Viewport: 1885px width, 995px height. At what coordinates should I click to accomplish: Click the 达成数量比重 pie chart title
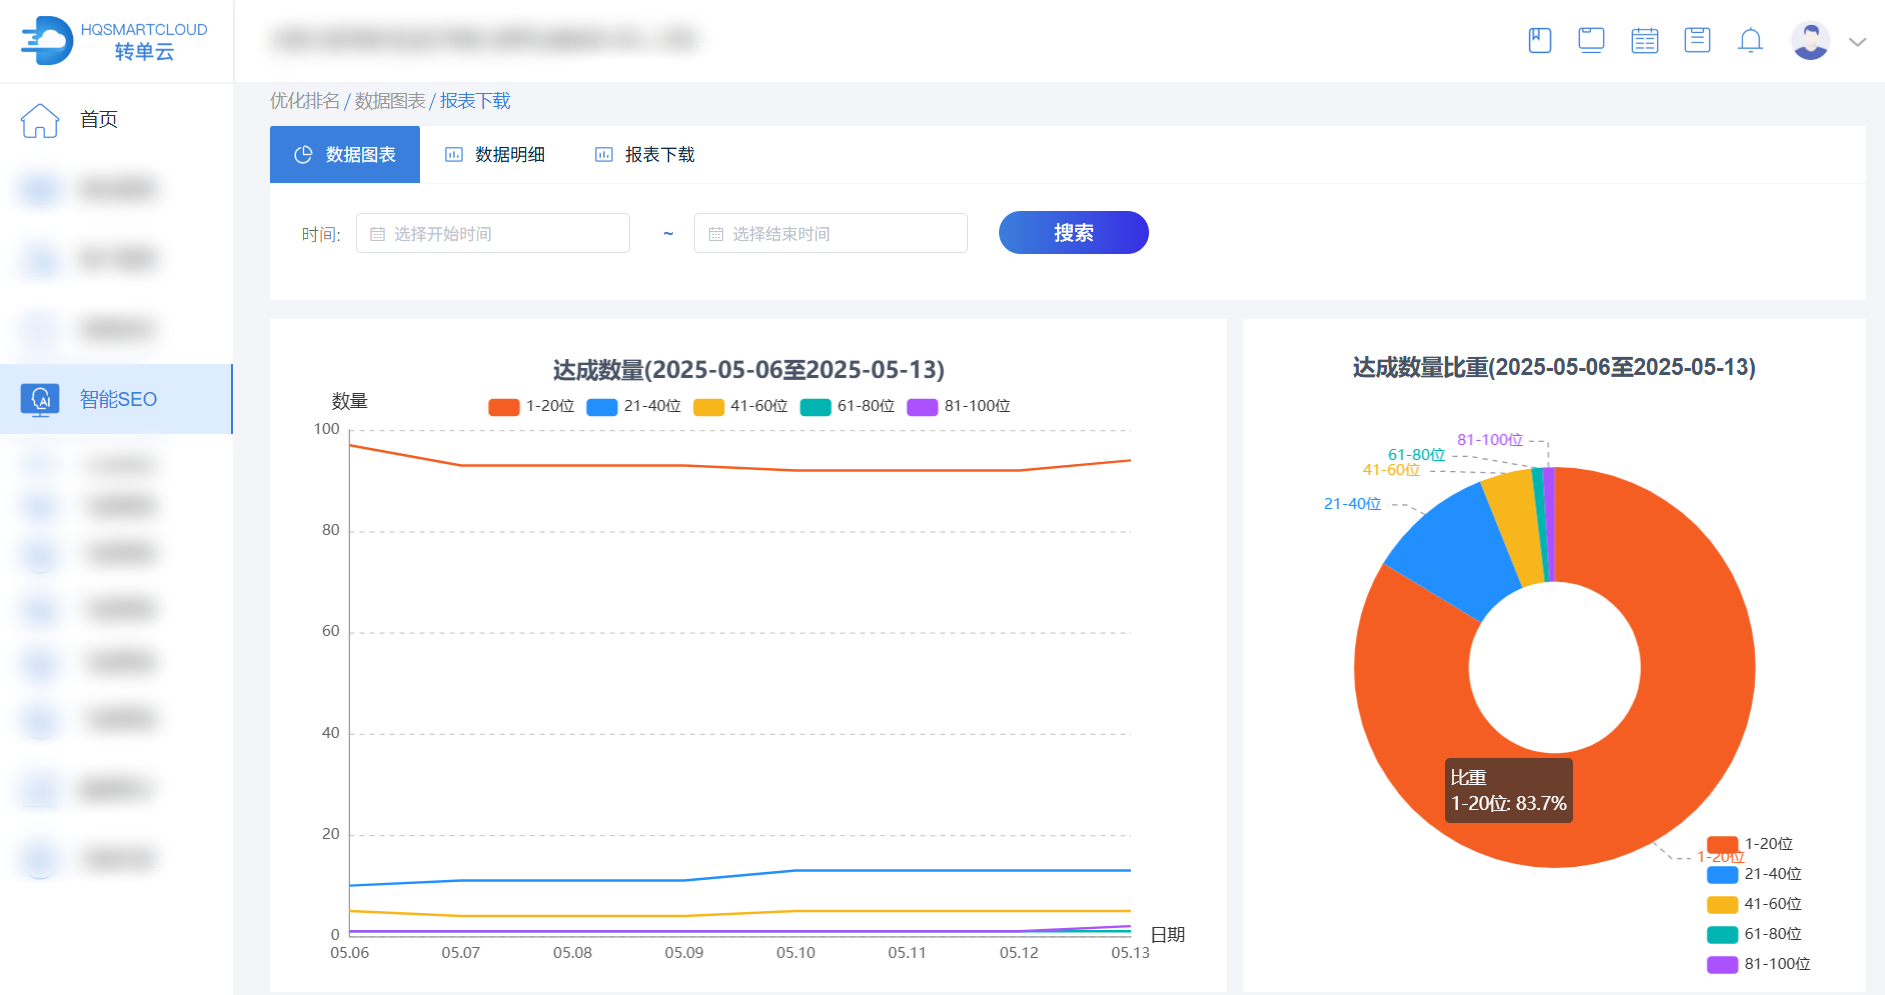1554,368
